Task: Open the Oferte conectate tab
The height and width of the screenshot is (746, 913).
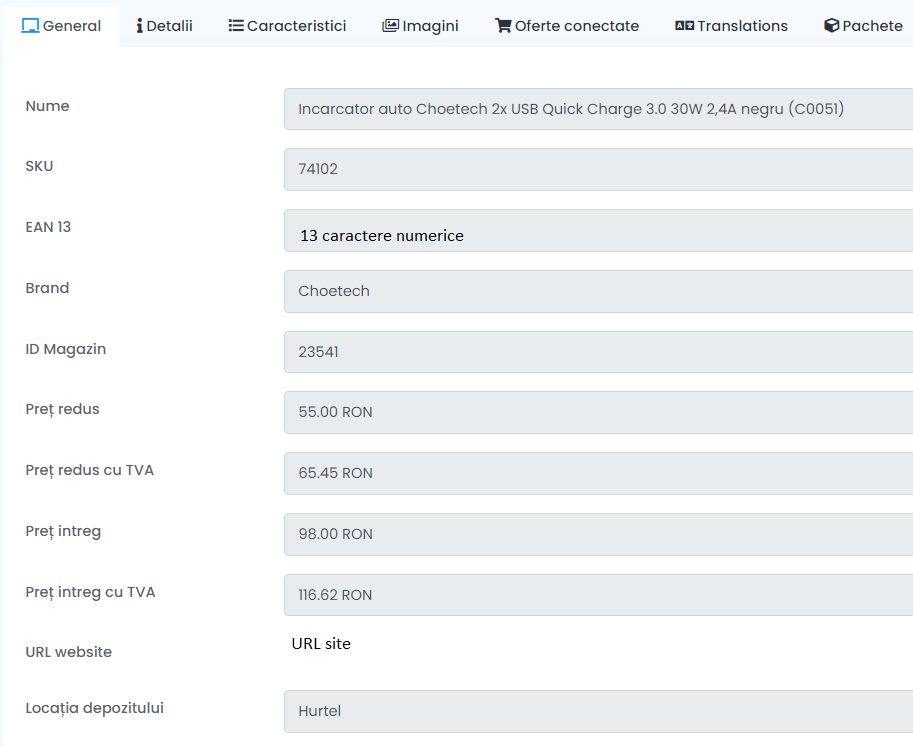Action: 567,26
